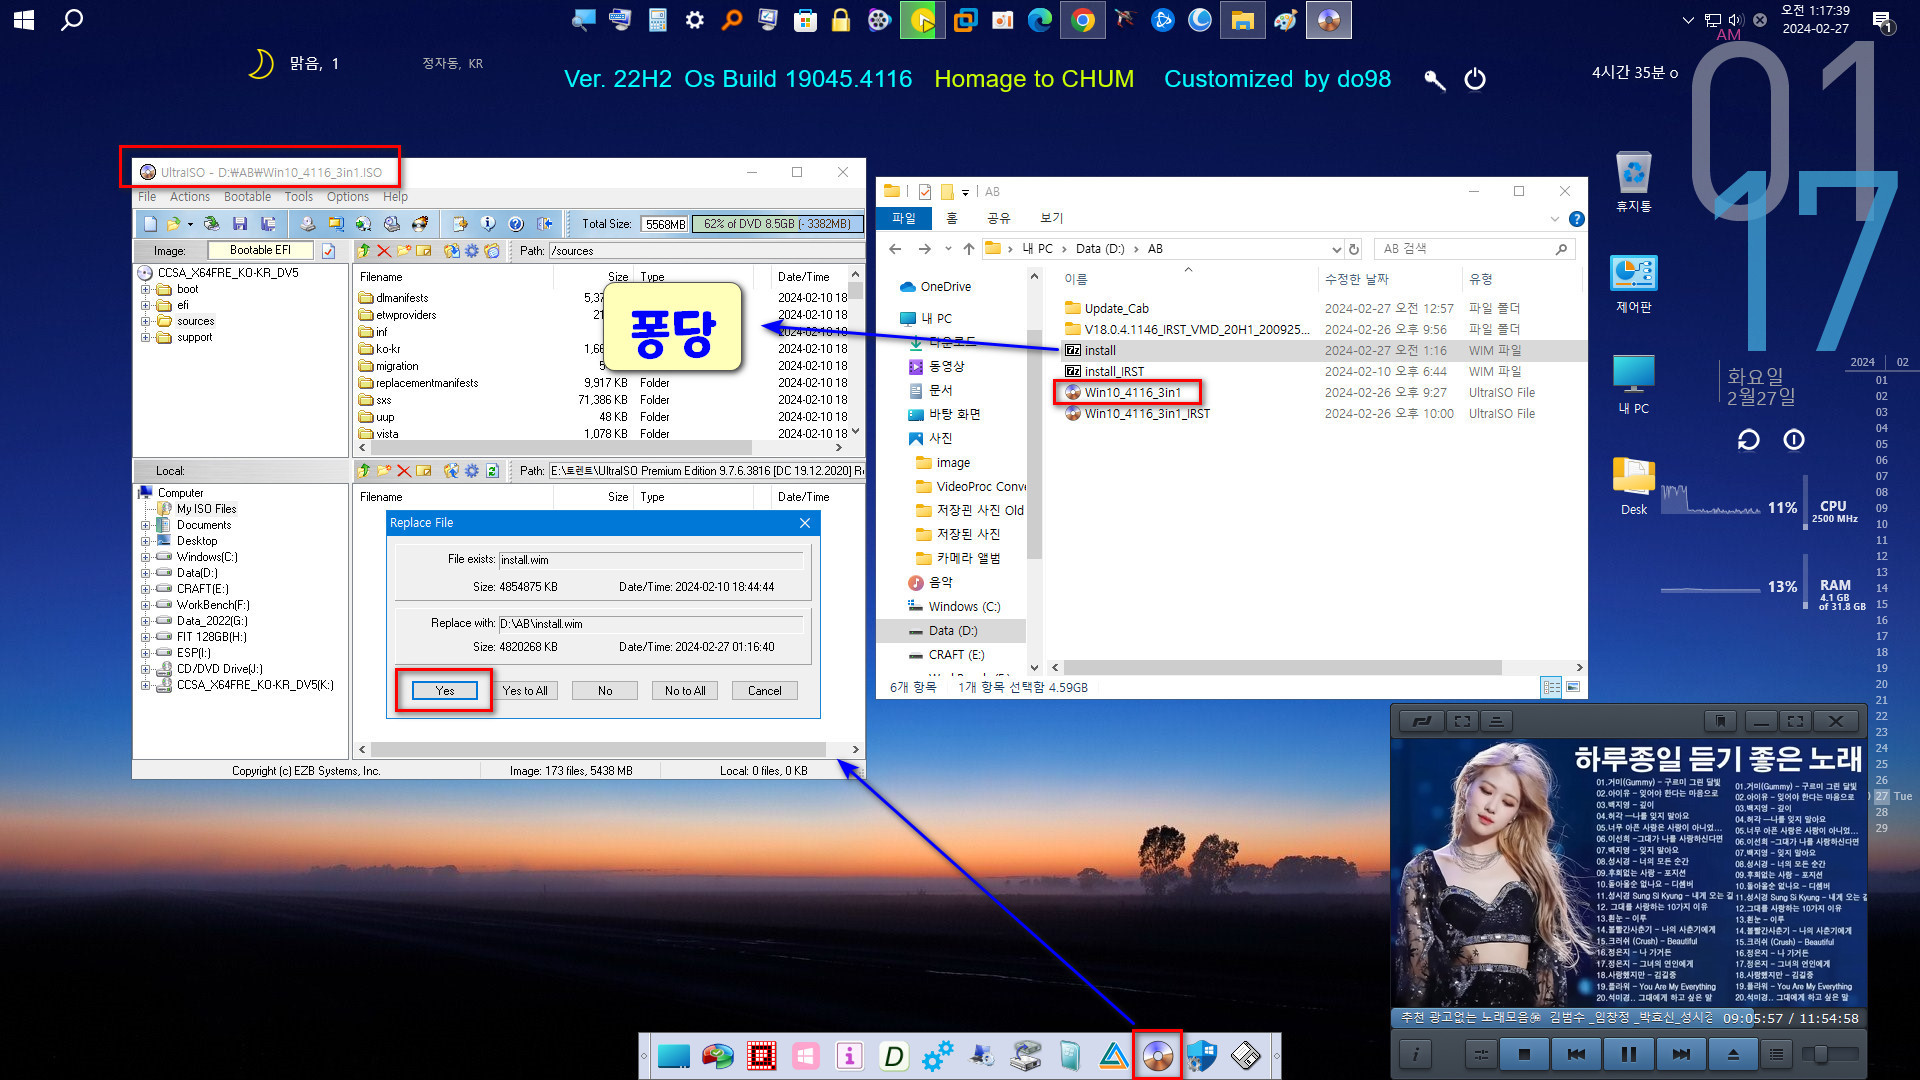The width and height of the screenshot is (1920, 1080).
Task: Click the Total Size 5568MB field
Action: (664, 224)
